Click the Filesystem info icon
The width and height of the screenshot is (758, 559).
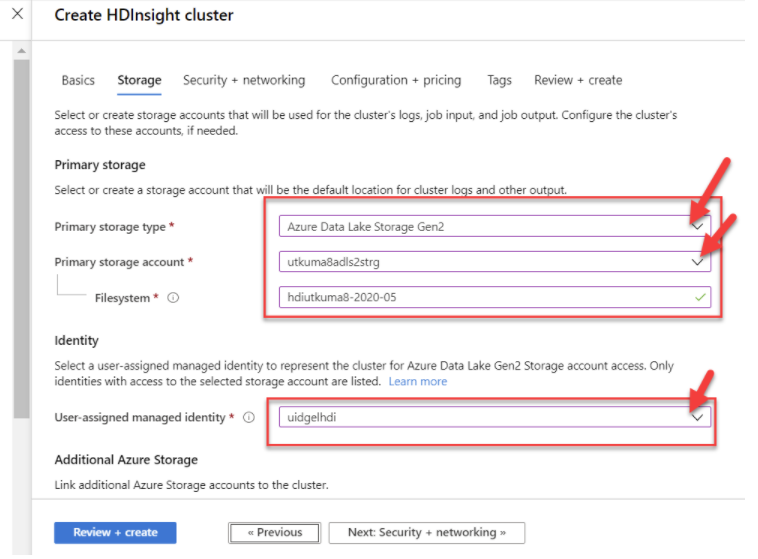[x=173, y=298]
